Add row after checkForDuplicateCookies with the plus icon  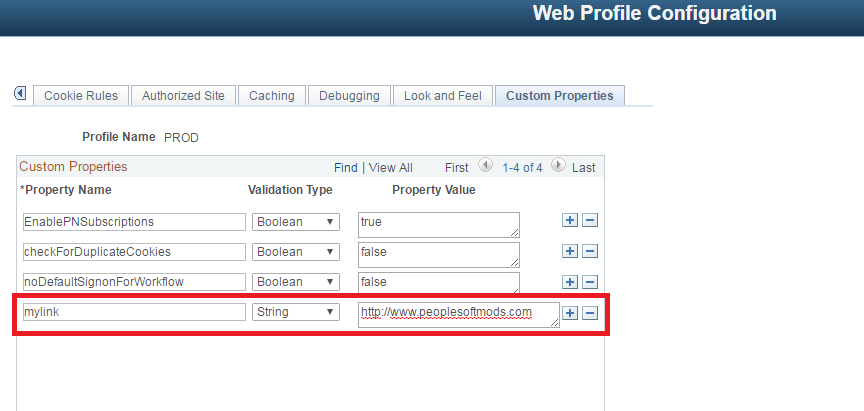point(569,252)
